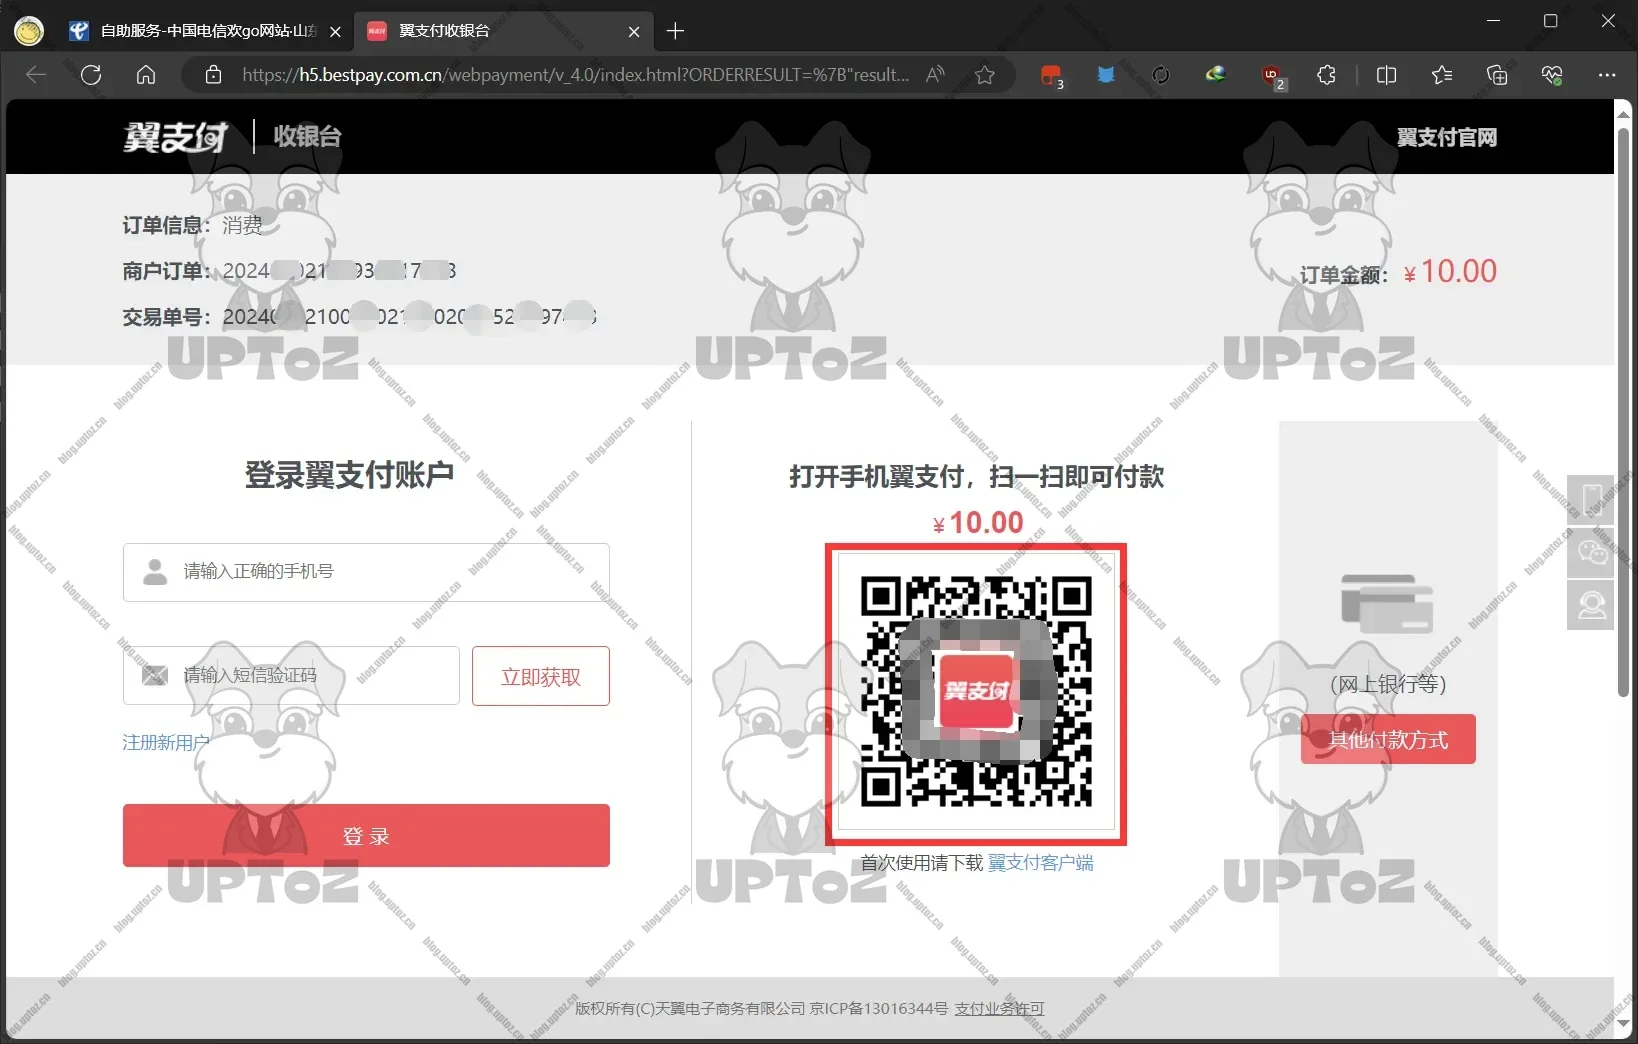Viewport: 1638px width, 1044px height.
Task: Toggle split screen icon
Action: coord(1386,75)
